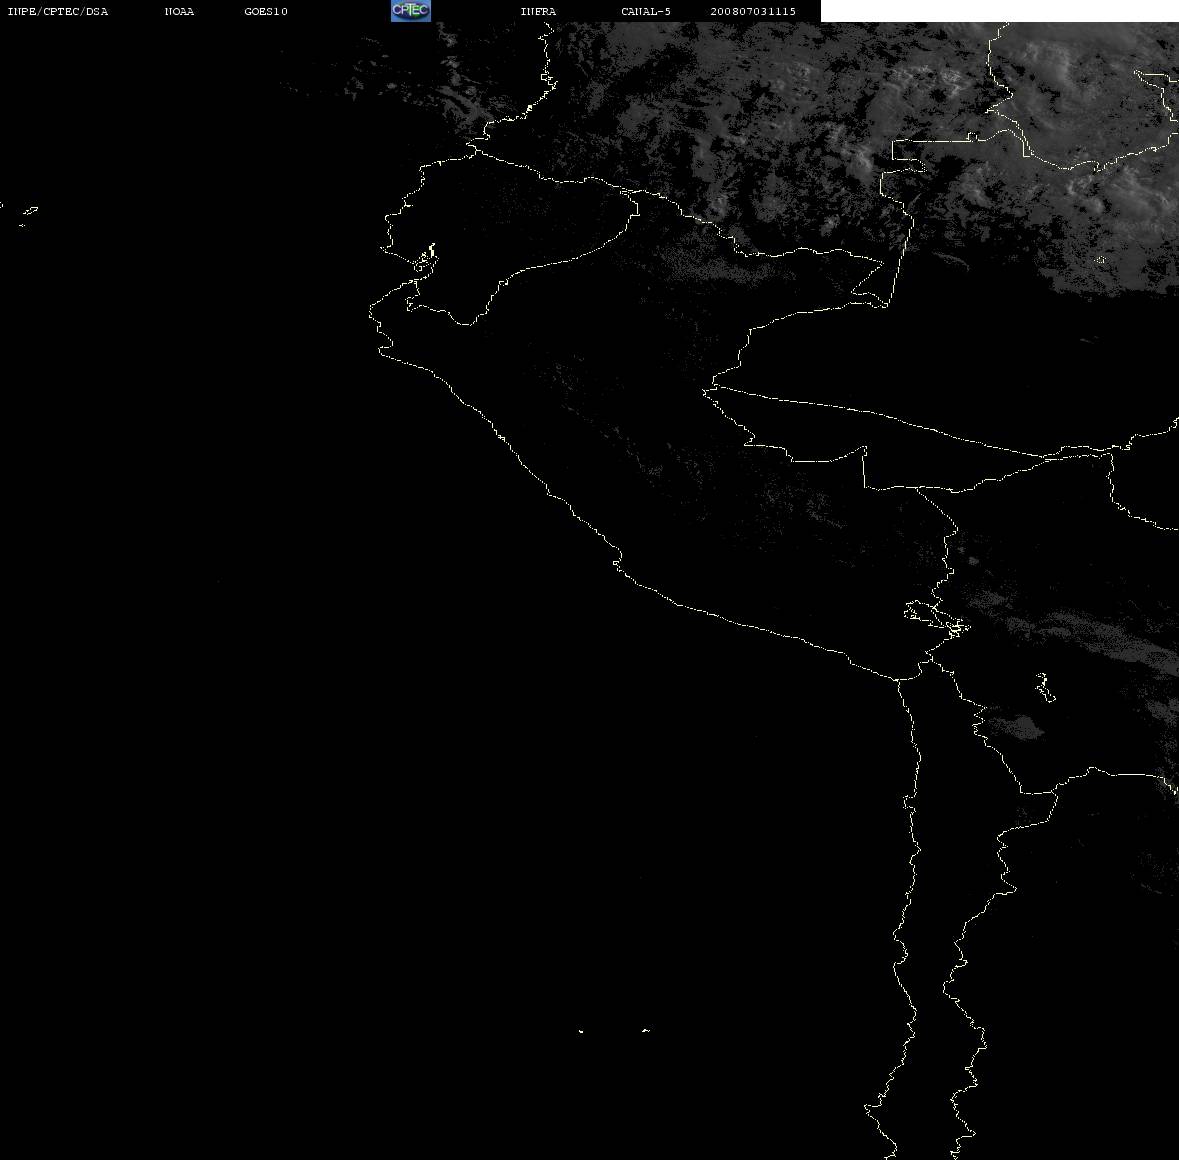Viewport: 1179px width, 1160px height.
Task: Click the Galapagos island outline at left edge
Action: pyautogui.click(x=27, y=214)
